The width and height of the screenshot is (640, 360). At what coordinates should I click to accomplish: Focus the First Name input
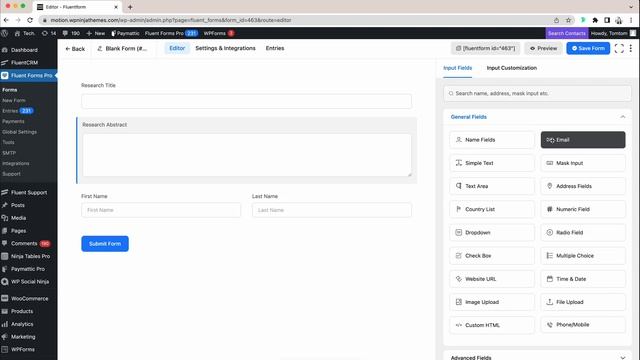coord(161,210)
